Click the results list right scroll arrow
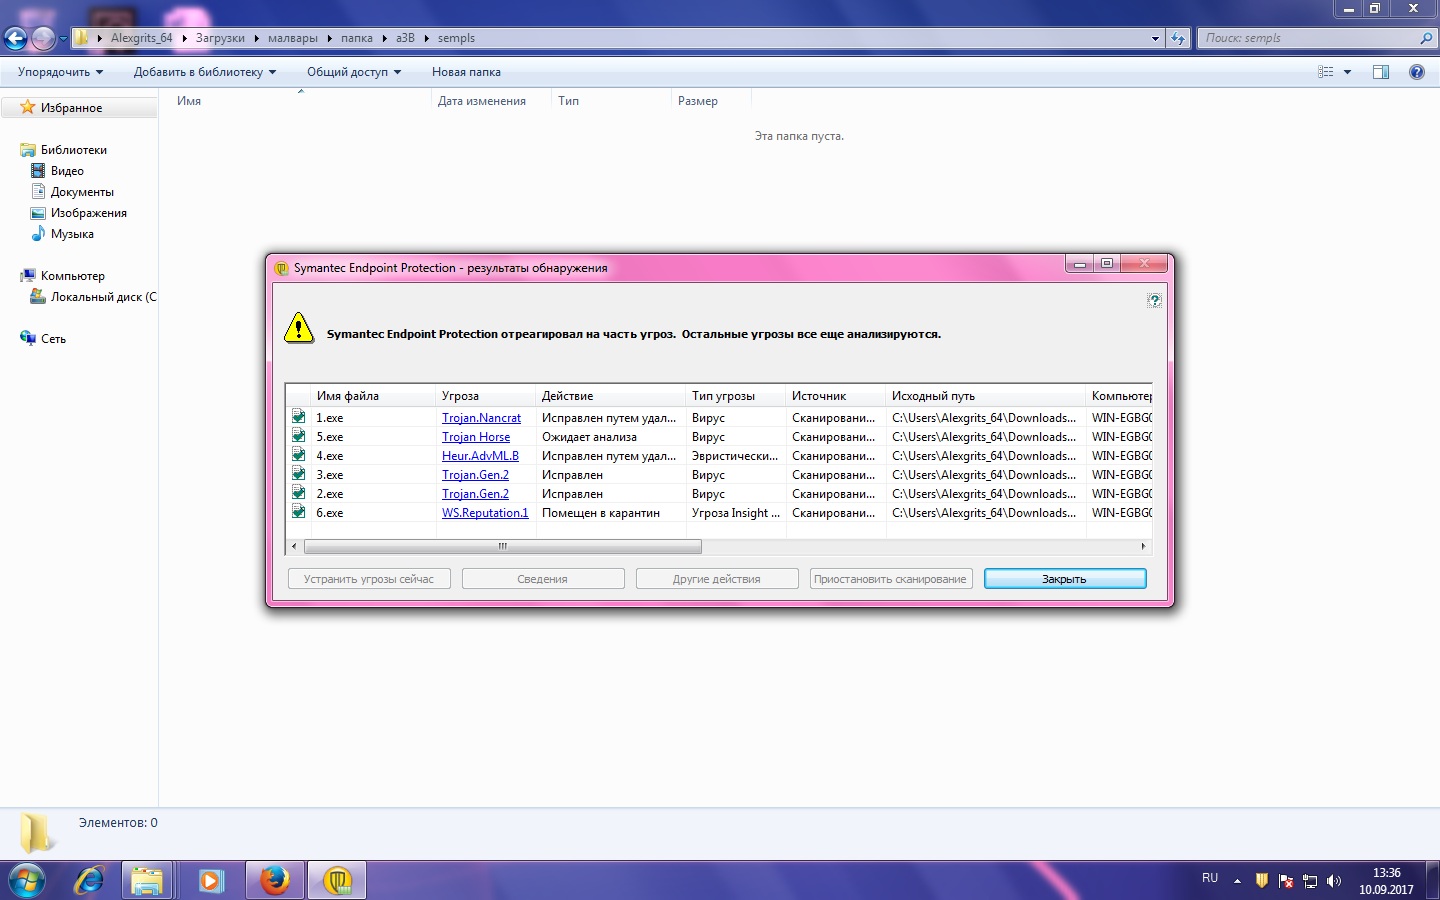The height and width of the screenshot is (900, 1440). pos(1143,546)
